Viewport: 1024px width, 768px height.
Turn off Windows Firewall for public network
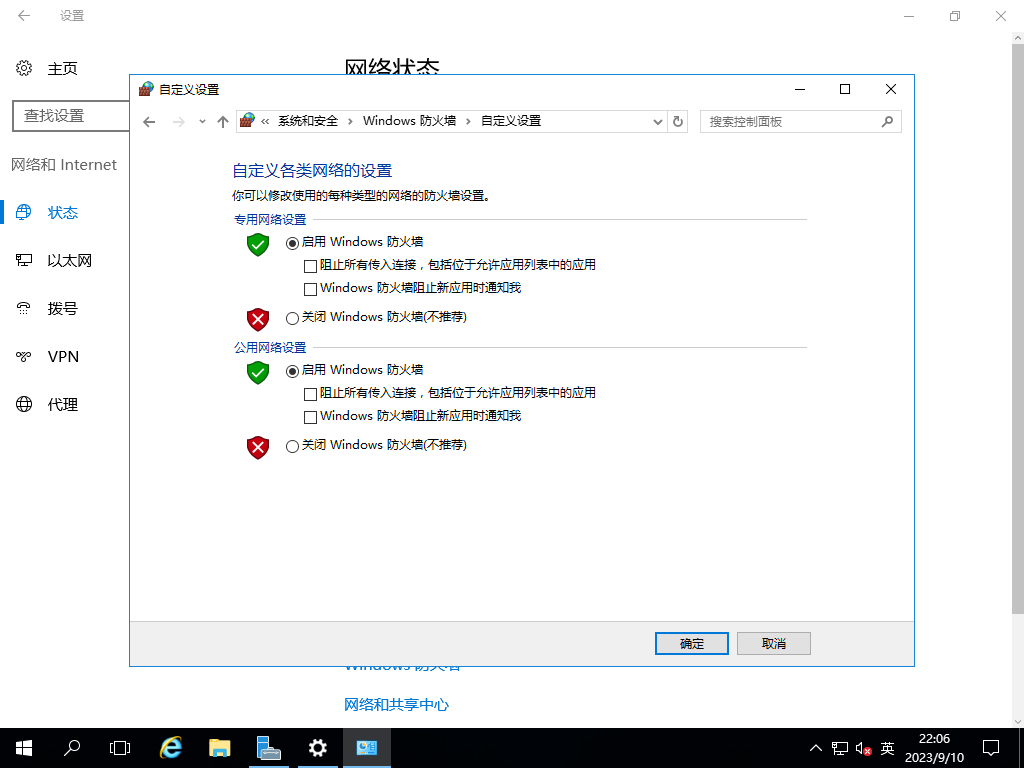(x=292, y=446)
